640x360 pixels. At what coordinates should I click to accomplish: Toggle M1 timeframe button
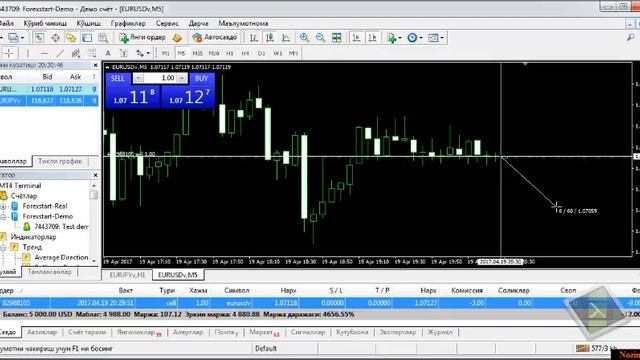point(165,53)
